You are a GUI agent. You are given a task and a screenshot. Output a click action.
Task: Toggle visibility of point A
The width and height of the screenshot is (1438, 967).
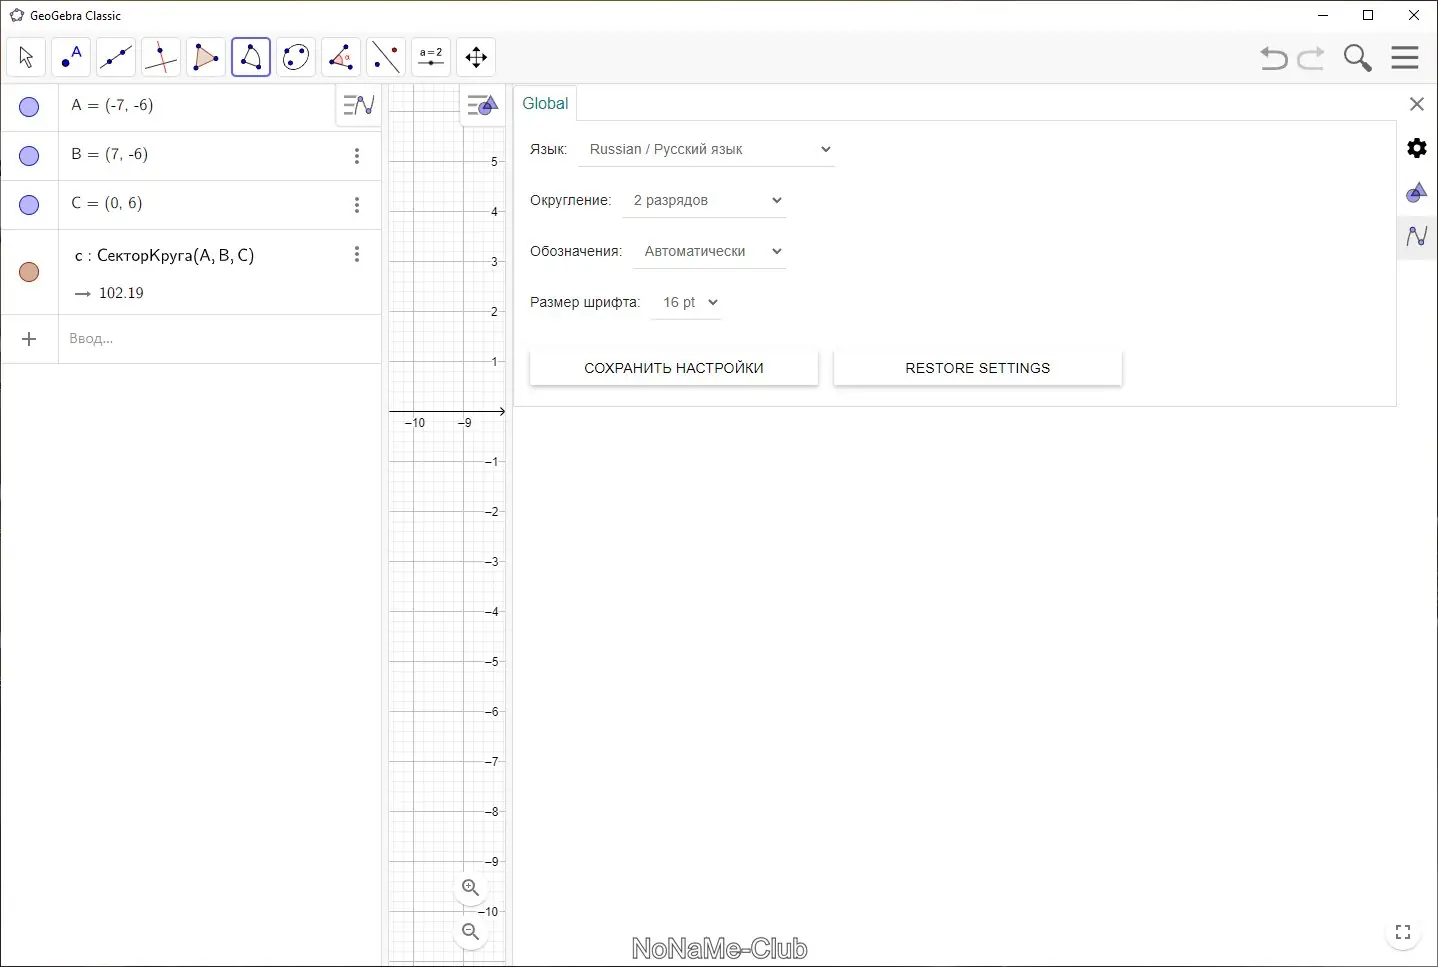coord(29,106)
